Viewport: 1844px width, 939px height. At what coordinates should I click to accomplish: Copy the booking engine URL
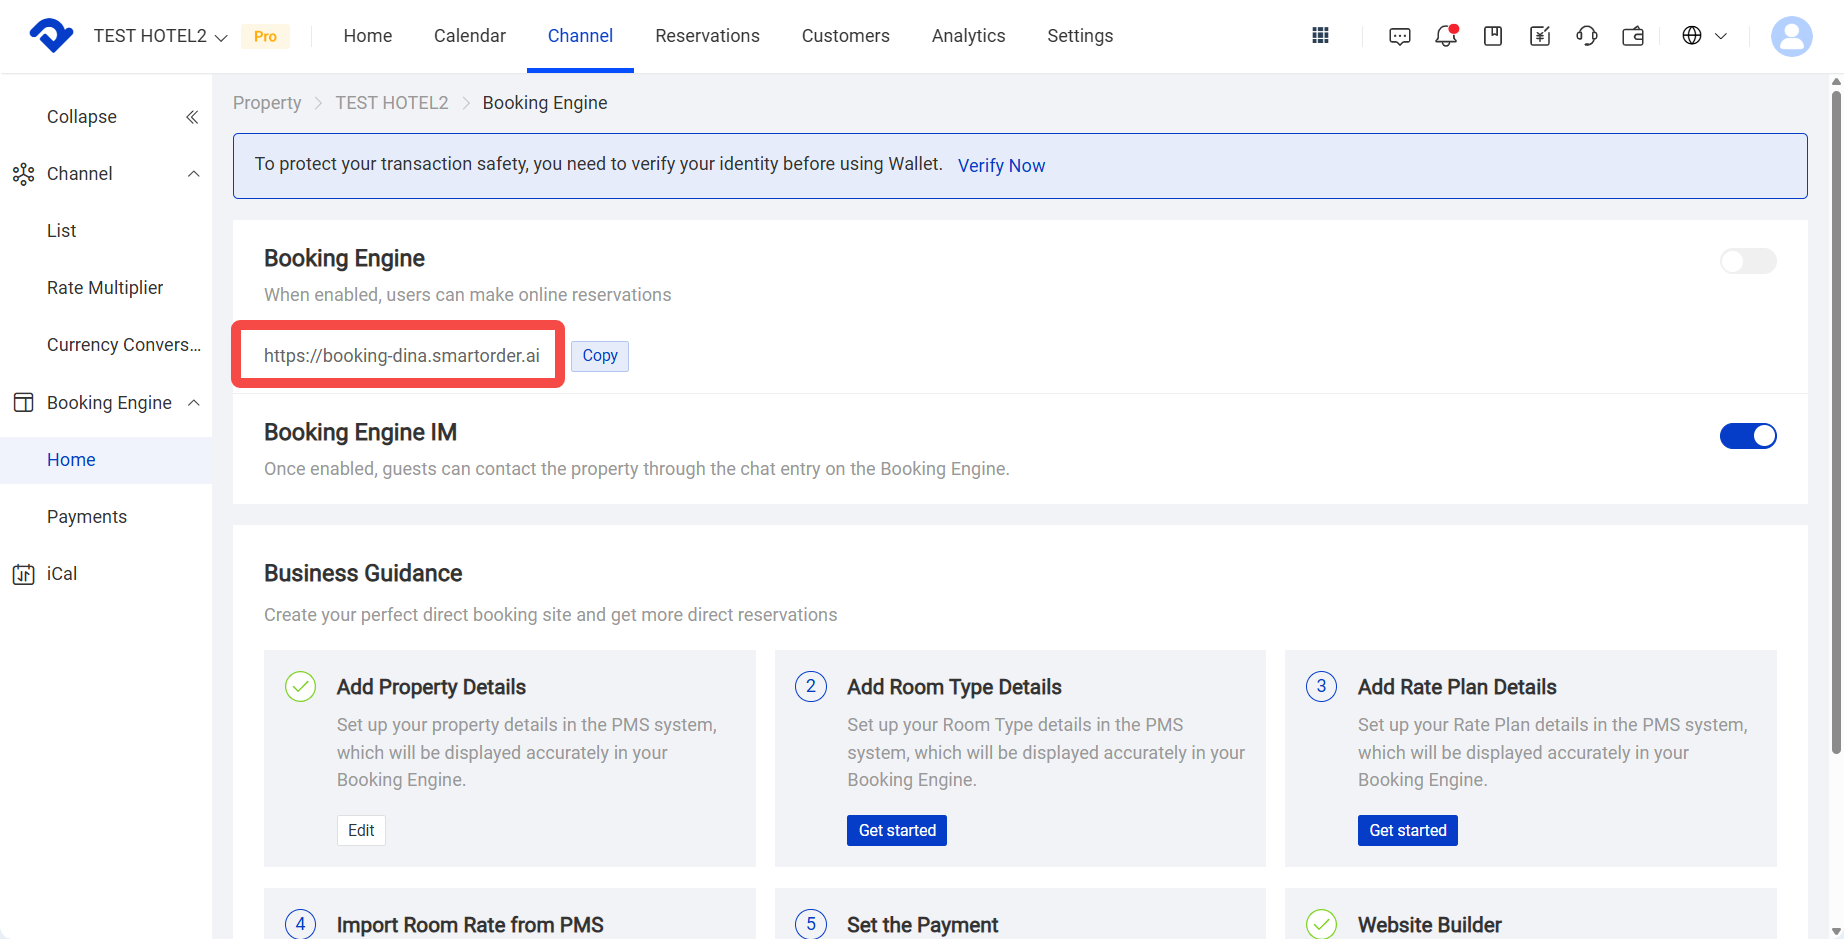pyautogui.click(x=600, y=356)
